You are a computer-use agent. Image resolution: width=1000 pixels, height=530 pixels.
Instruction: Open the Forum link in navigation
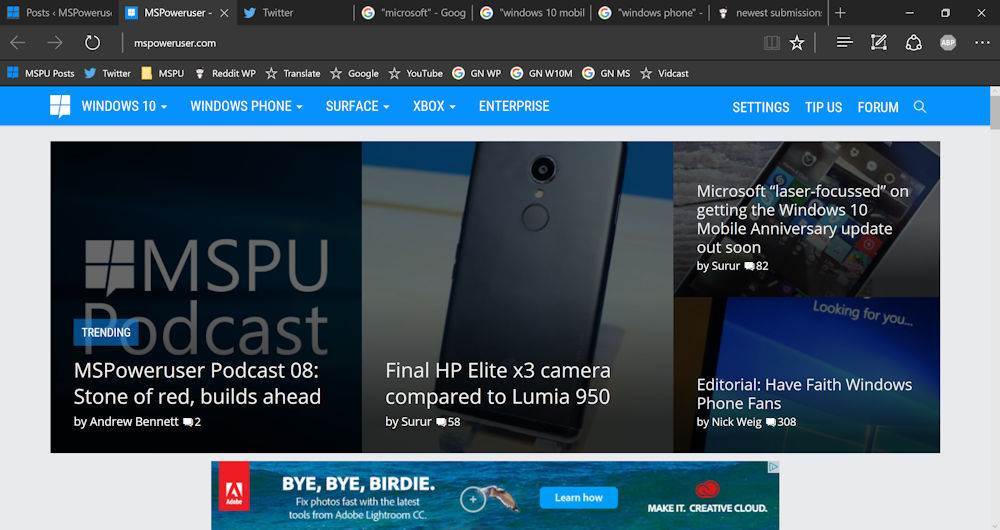click(x=878, y=107)
